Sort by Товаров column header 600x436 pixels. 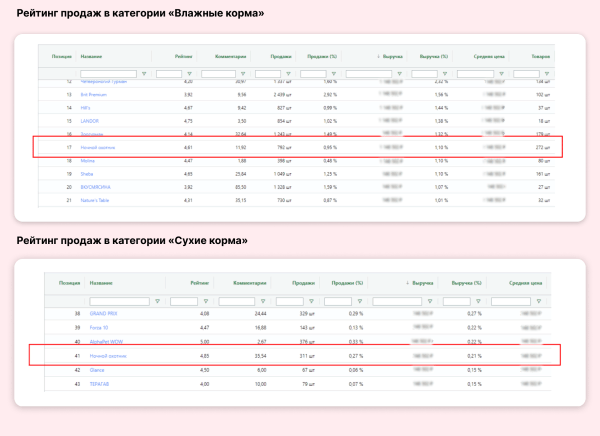541,57
